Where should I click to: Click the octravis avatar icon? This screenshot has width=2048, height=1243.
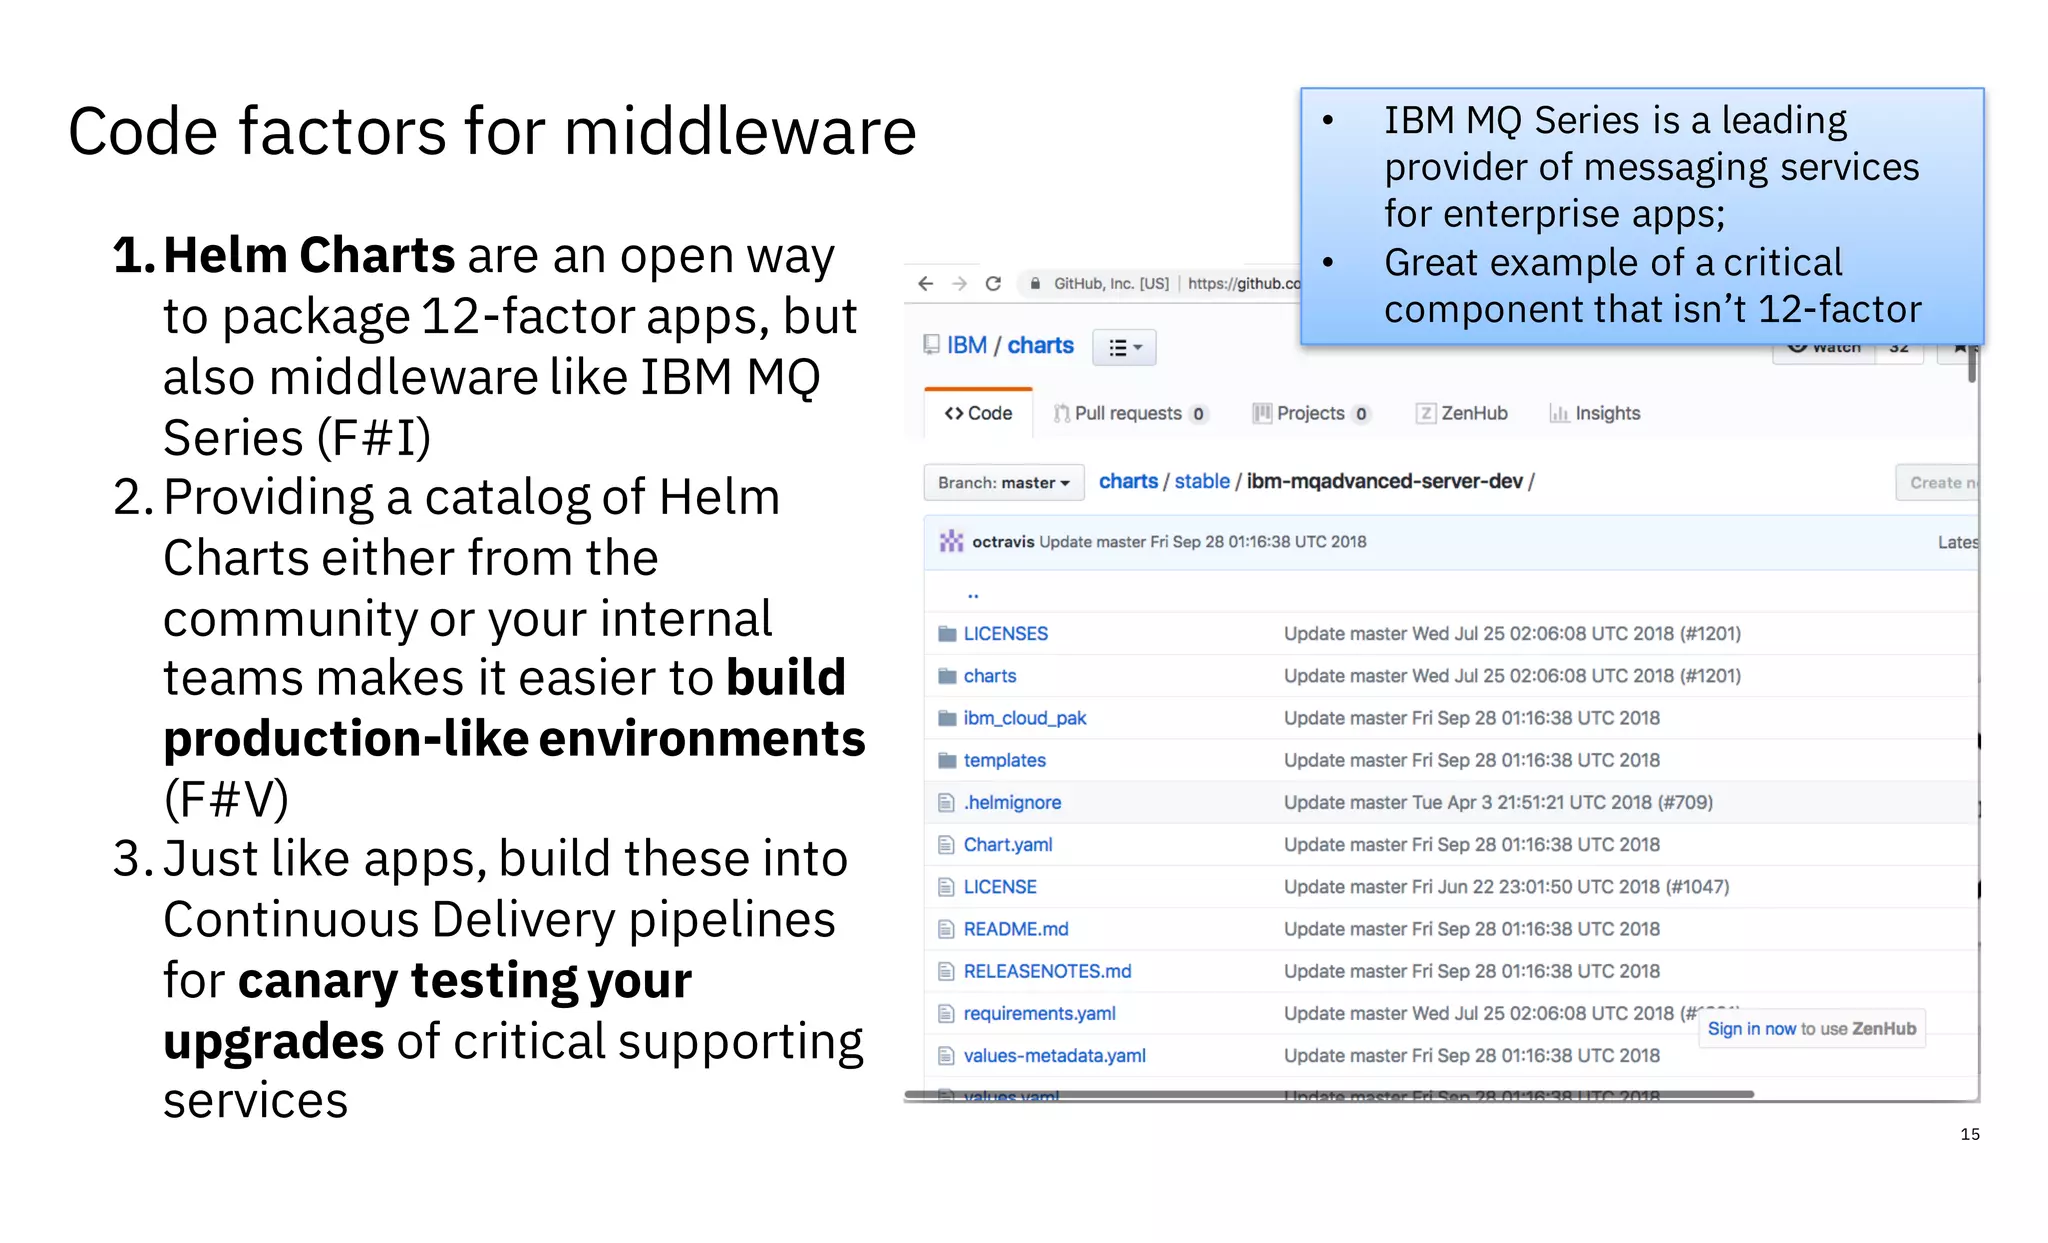(951, 542)
